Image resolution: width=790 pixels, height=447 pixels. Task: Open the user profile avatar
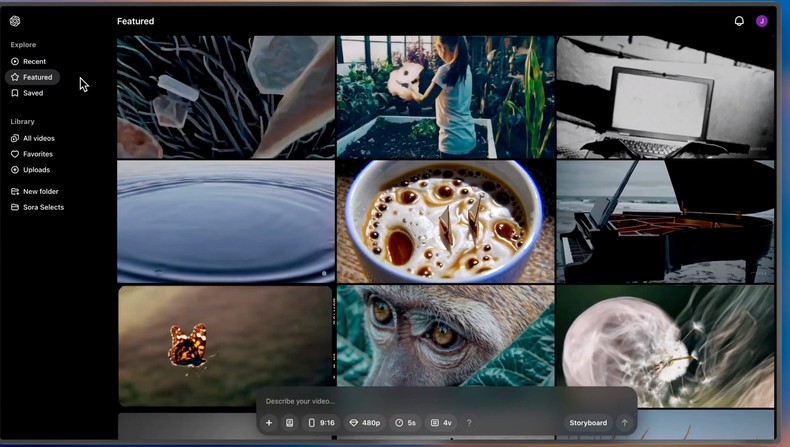(x=762, y=21)
